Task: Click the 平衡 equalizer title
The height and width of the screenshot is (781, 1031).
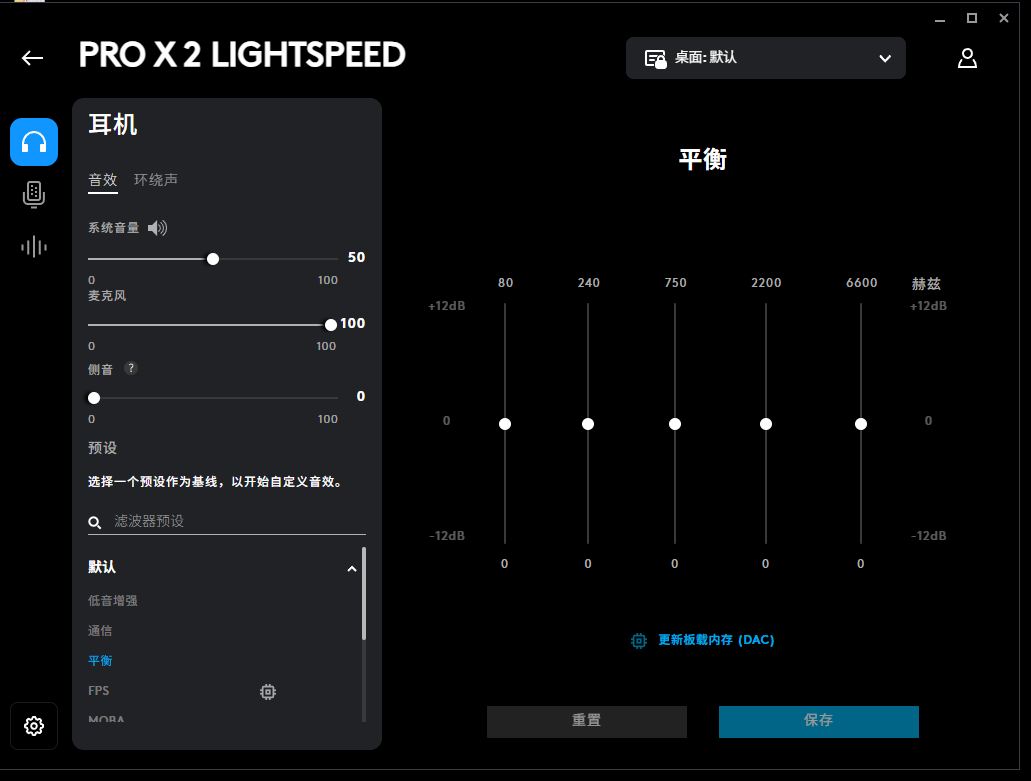Action: click(x=703, y=160)
